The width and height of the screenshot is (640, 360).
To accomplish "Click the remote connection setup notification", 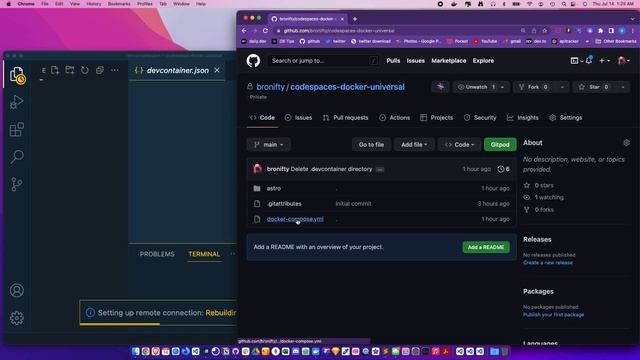I will (158, 313).
